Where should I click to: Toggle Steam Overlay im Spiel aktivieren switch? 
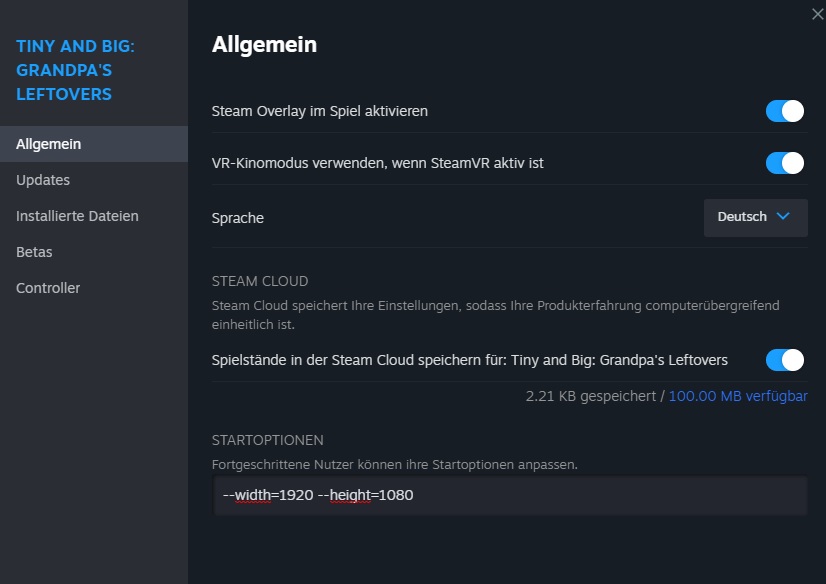784,111
